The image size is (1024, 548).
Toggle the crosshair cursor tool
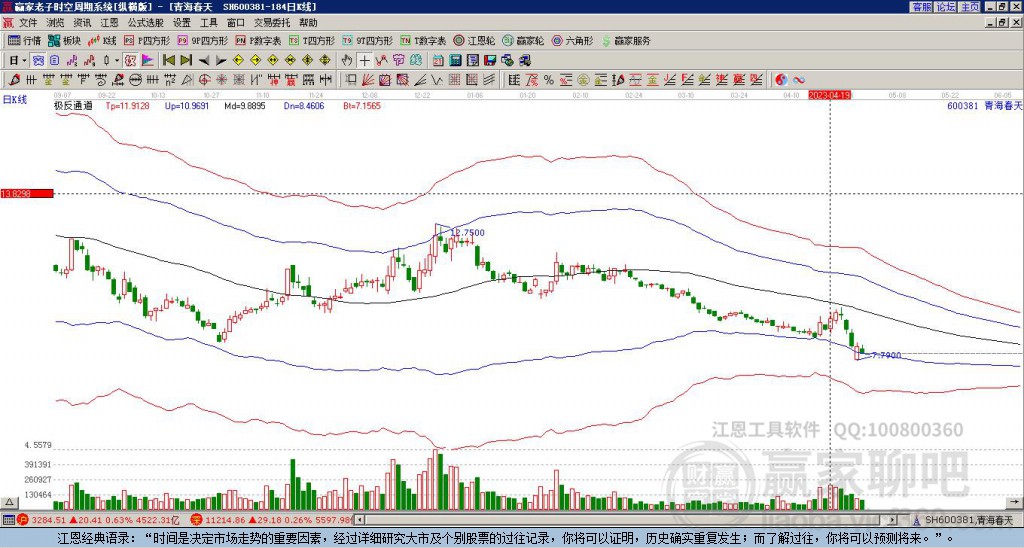coord(364,61)
